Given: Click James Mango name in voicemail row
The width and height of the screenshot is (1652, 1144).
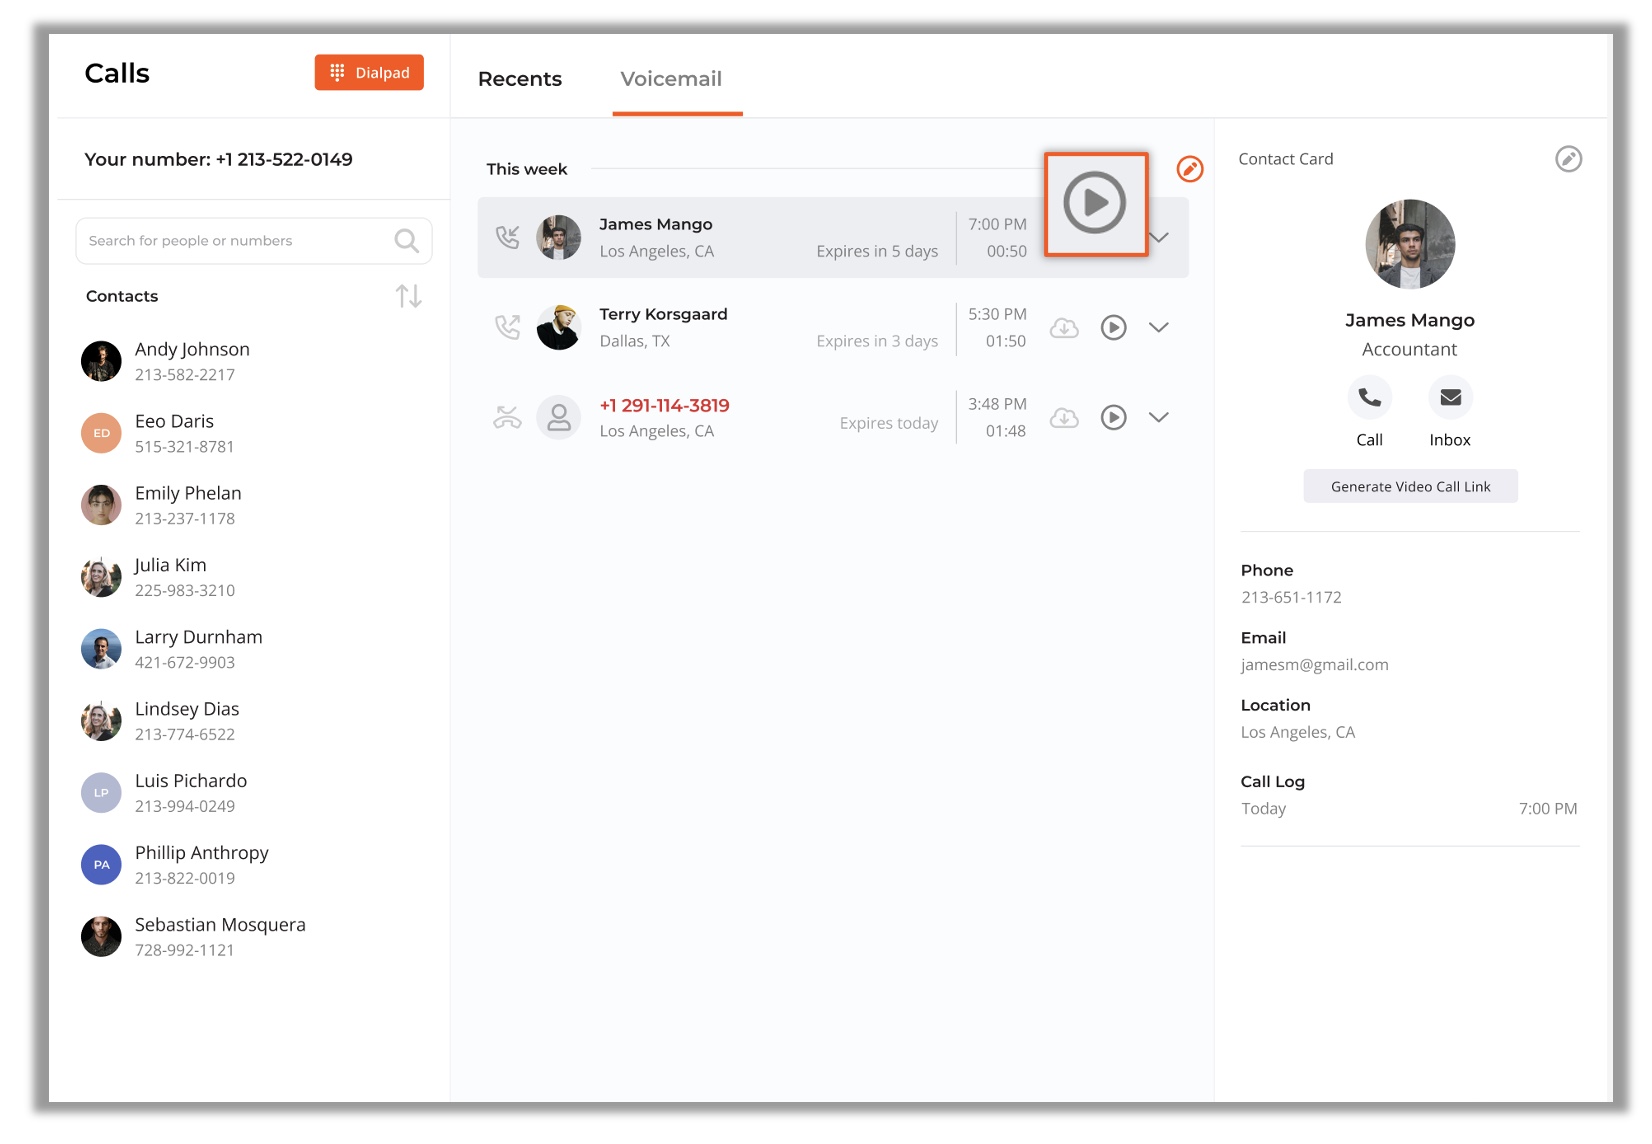Looking at the screenshot, I should [656, 224].
